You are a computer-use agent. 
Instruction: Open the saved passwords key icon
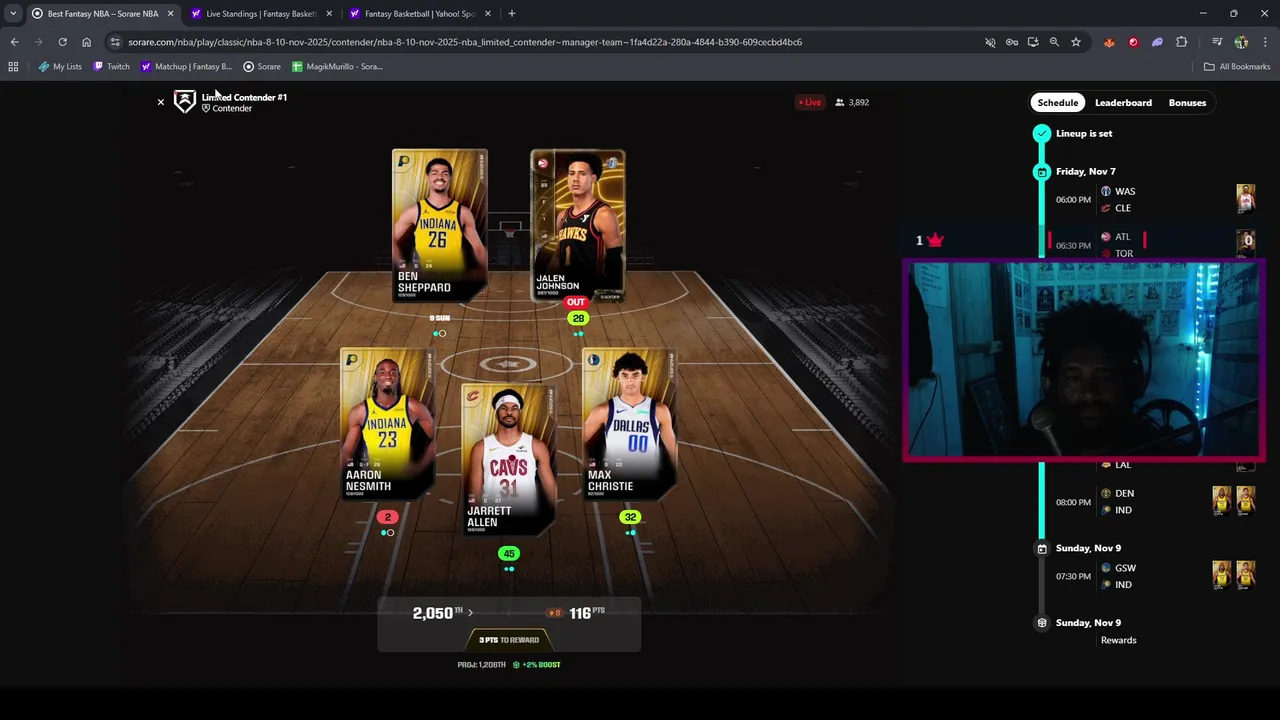[x=1012, y=42]
